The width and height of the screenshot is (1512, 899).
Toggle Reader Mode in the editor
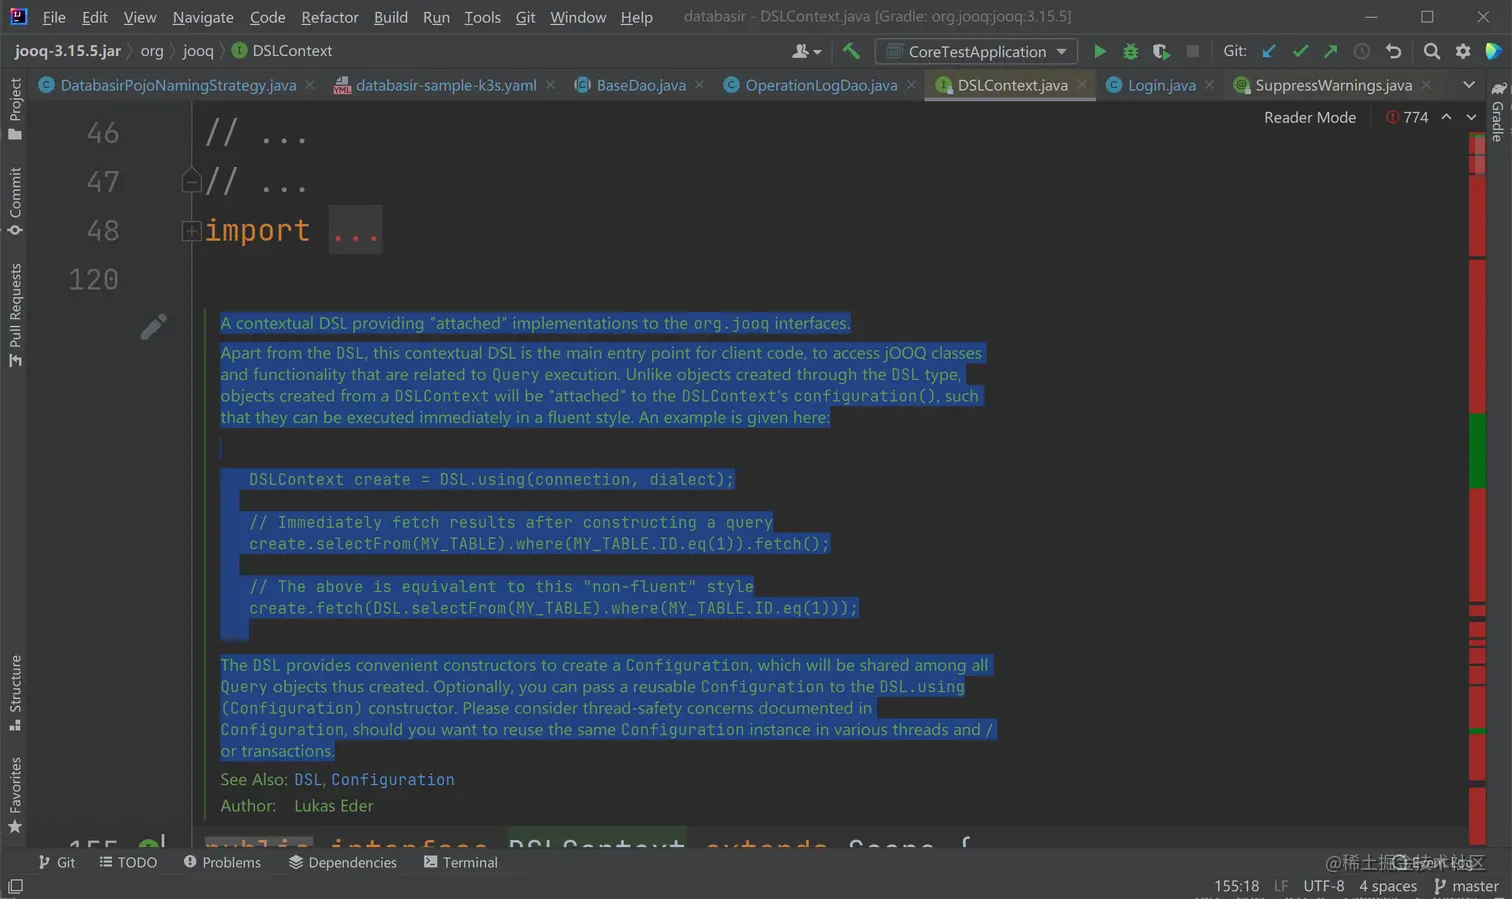pyautogui.click(x=1310, y=117)
